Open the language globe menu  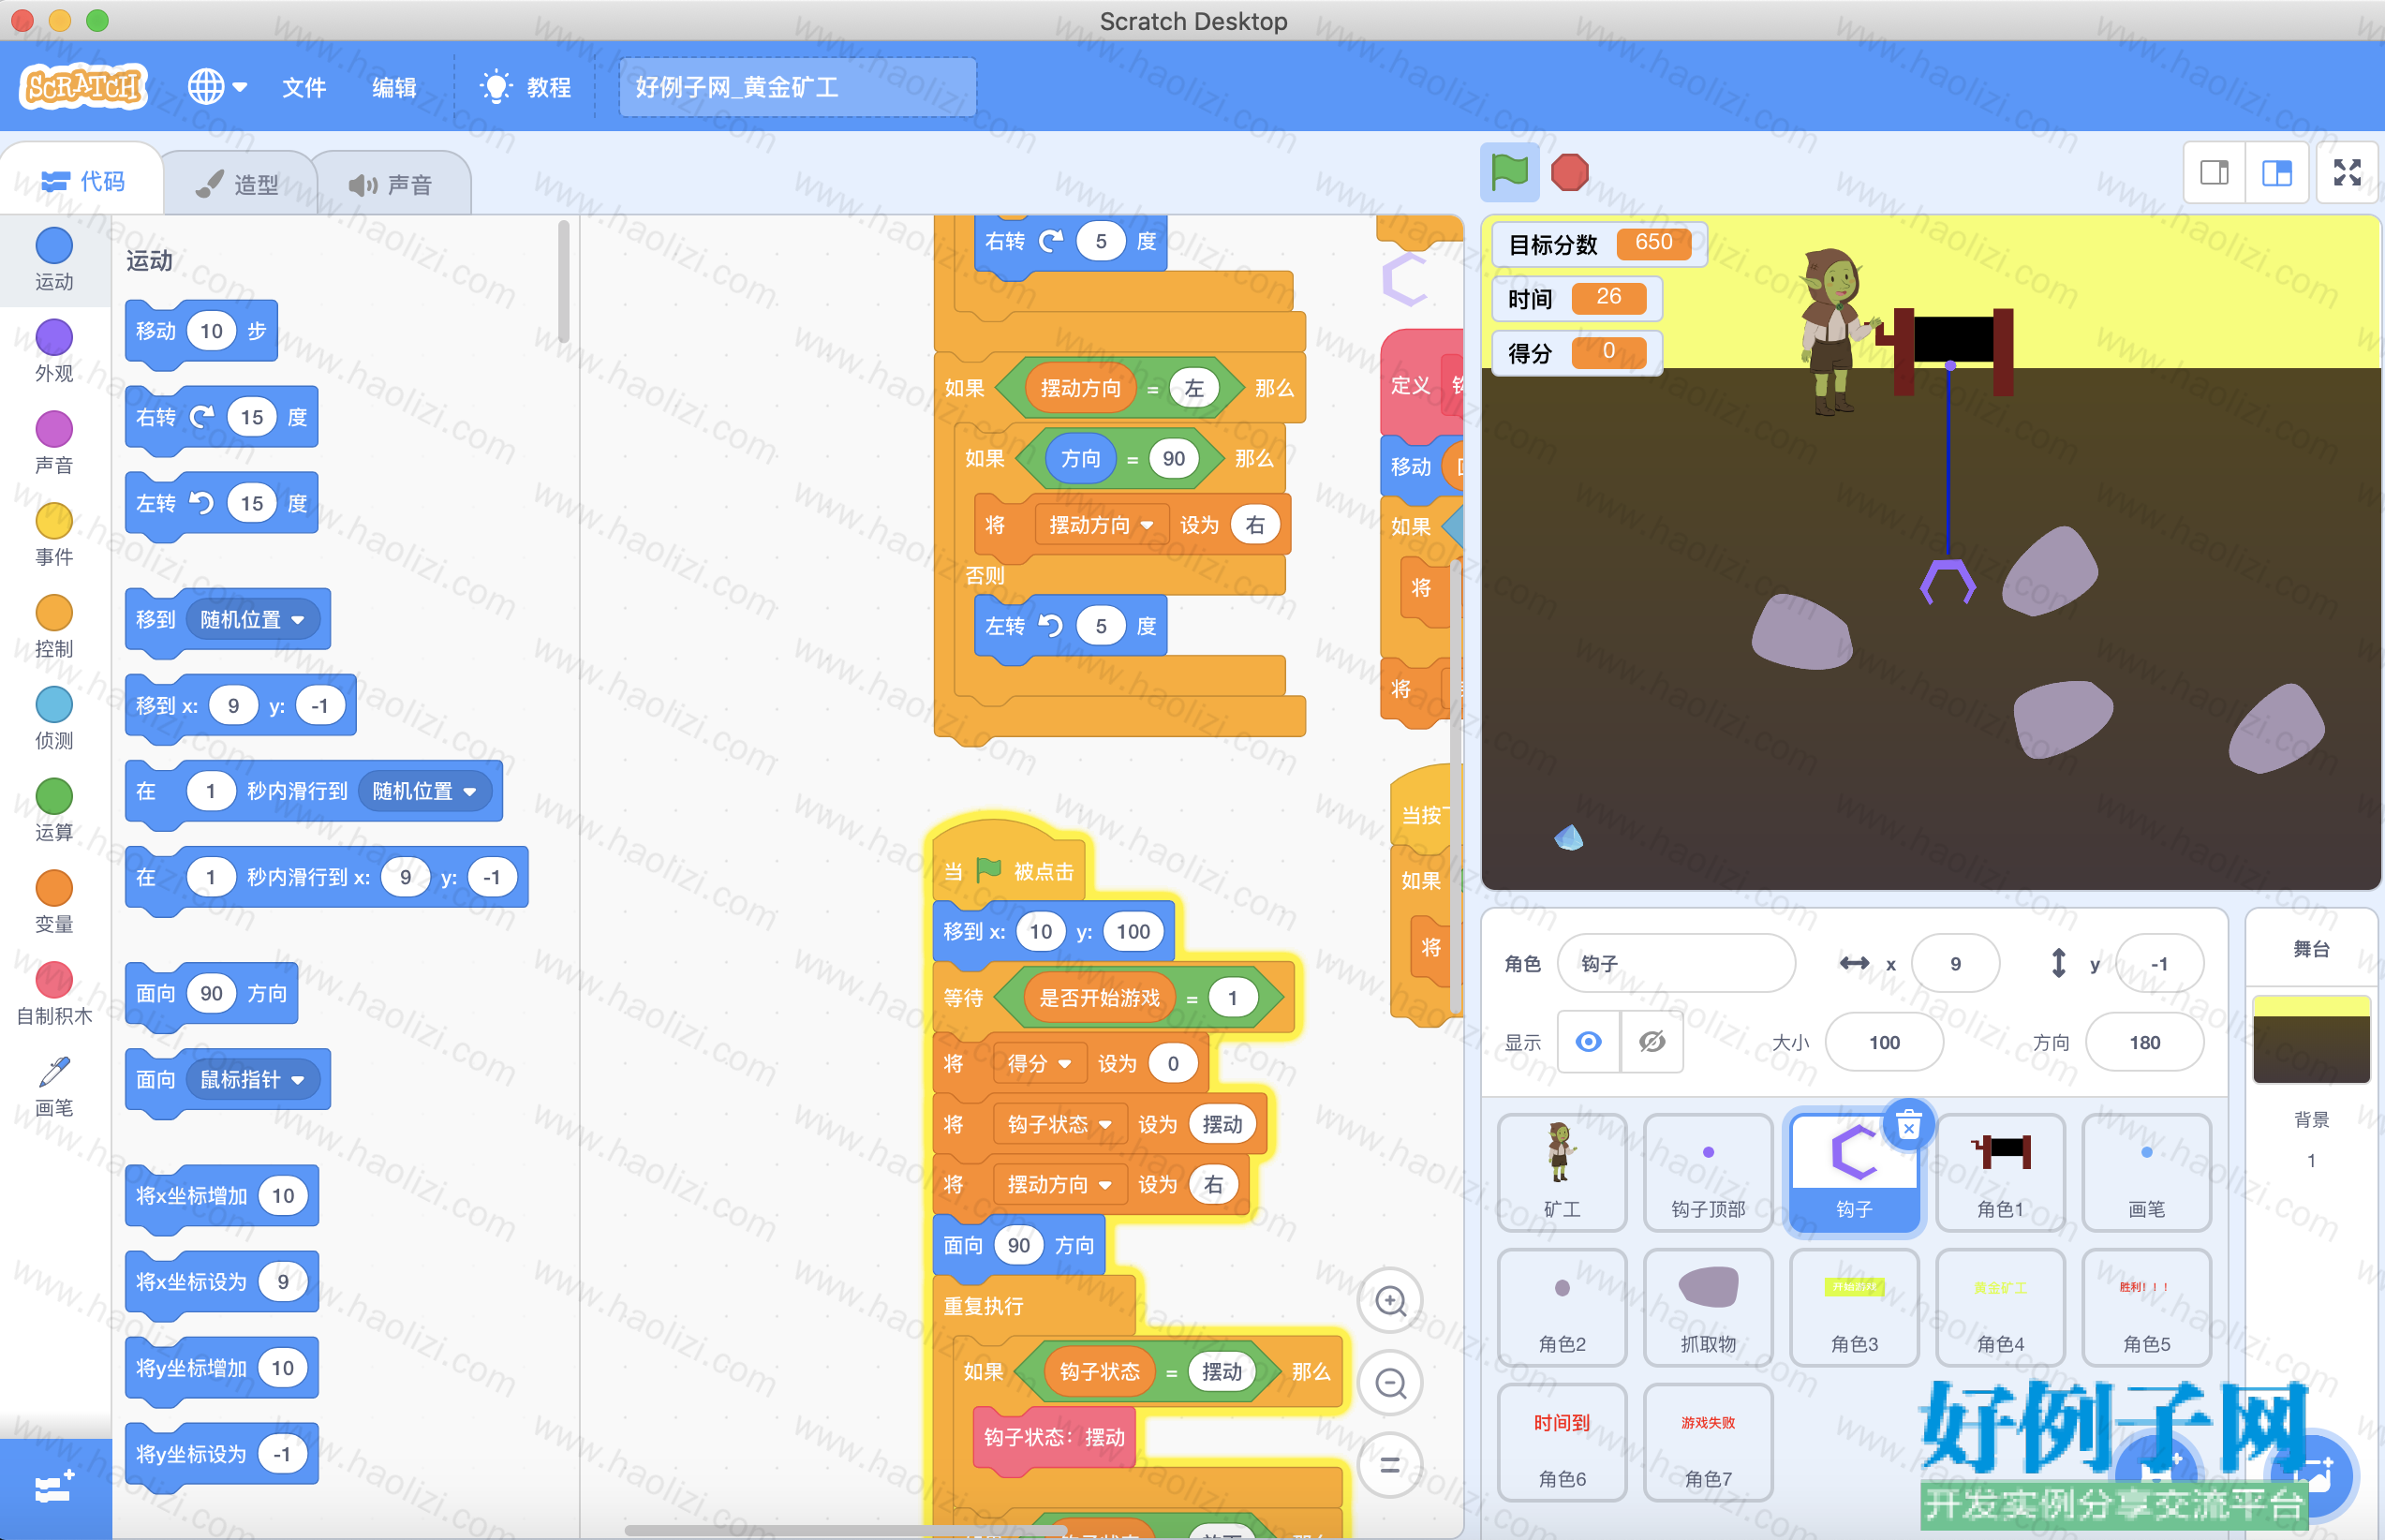click(217, 87)
